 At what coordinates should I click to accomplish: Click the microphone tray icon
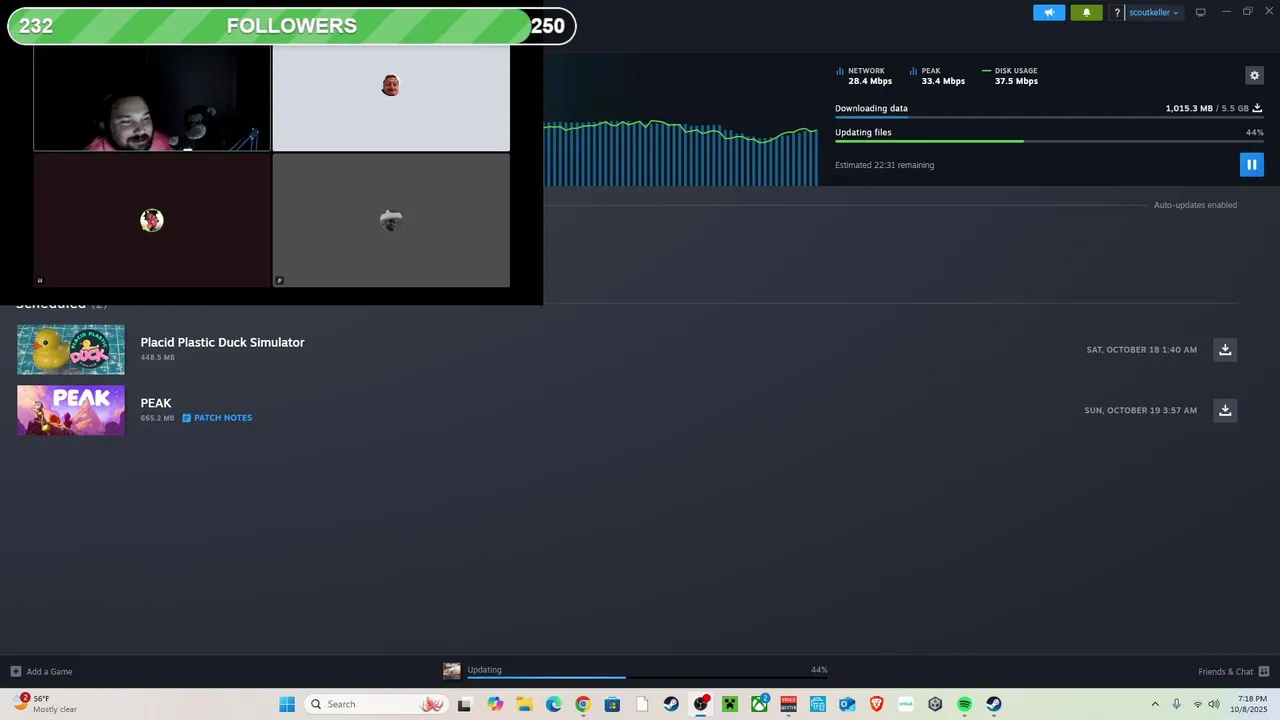point(1176,704)
